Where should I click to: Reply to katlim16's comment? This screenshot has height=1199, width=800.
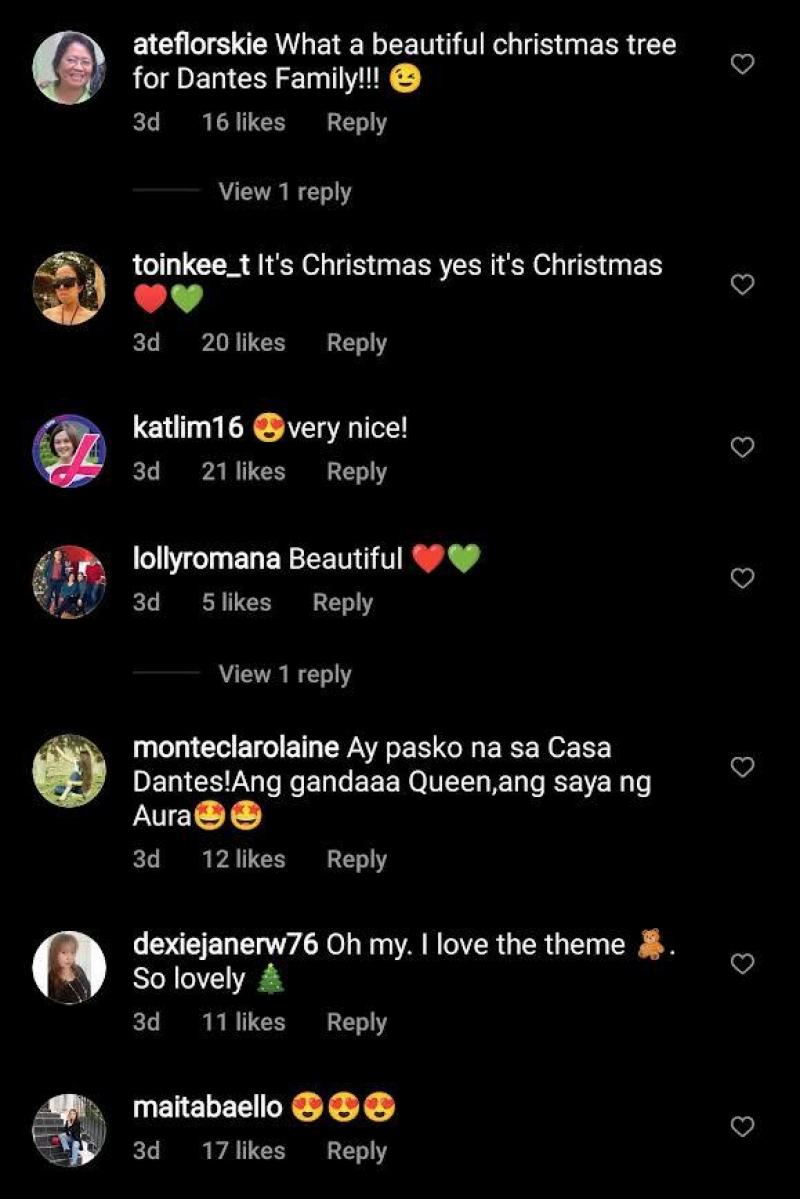[357, 471]
